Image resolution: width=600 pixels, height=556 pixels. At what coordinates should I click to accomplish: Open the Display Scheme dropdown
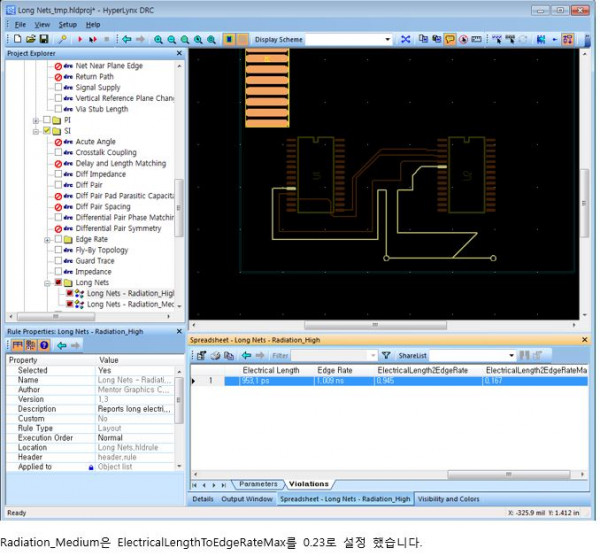point(389,40)
